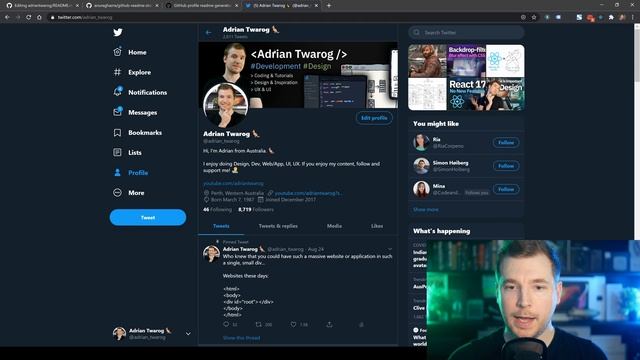The image size is (640, 360).
Task: Open the browser extensions puzzle icon
Action: [611, 17]
